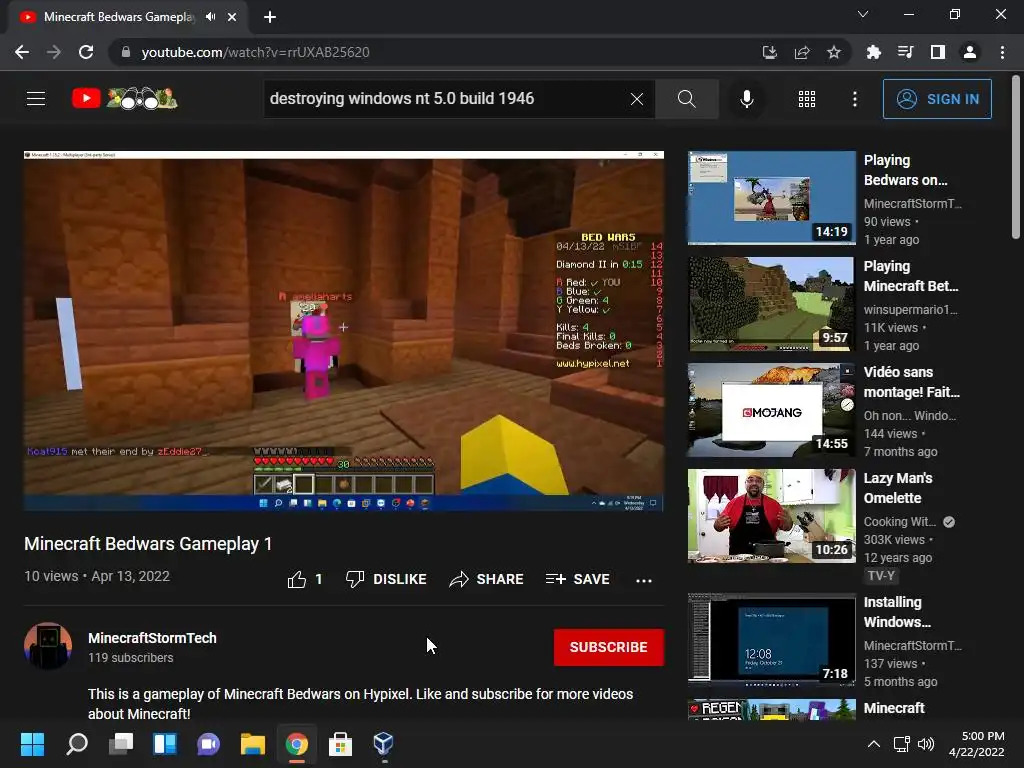Run search with magnifier button

pos(686,99)
